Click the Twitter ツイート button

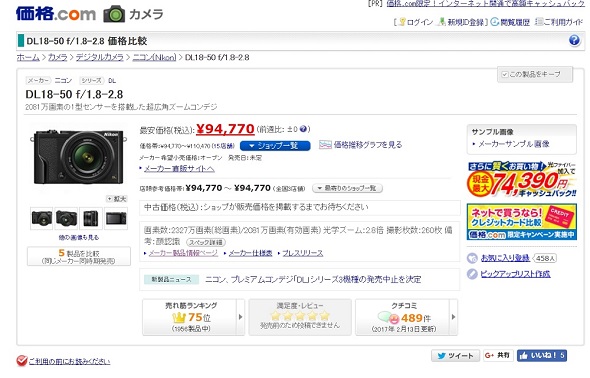click(455, 355)
